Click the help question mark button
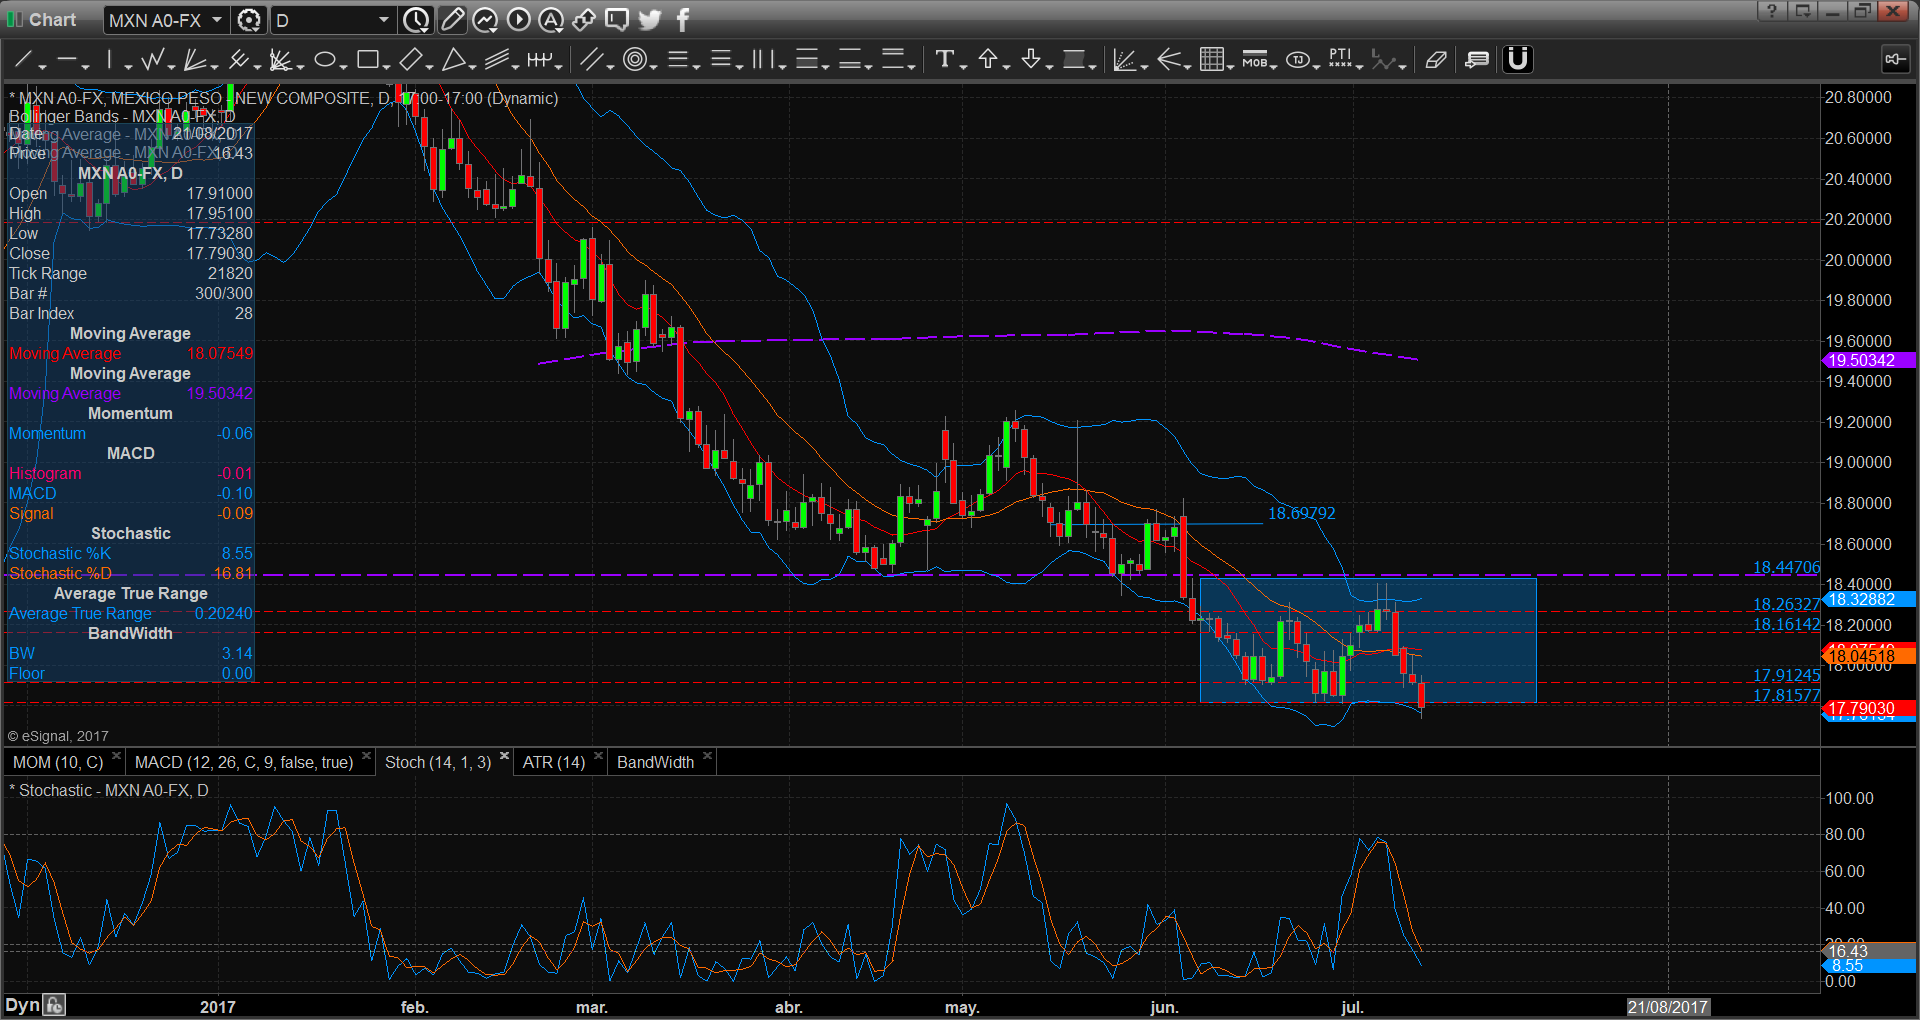 1772,11
